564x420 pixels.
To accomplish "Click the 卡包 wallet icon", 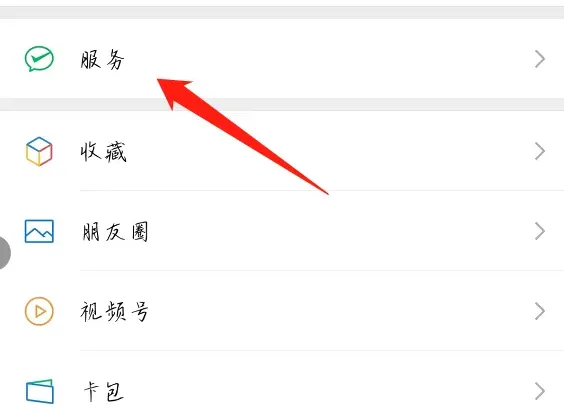I will [40, 391].
